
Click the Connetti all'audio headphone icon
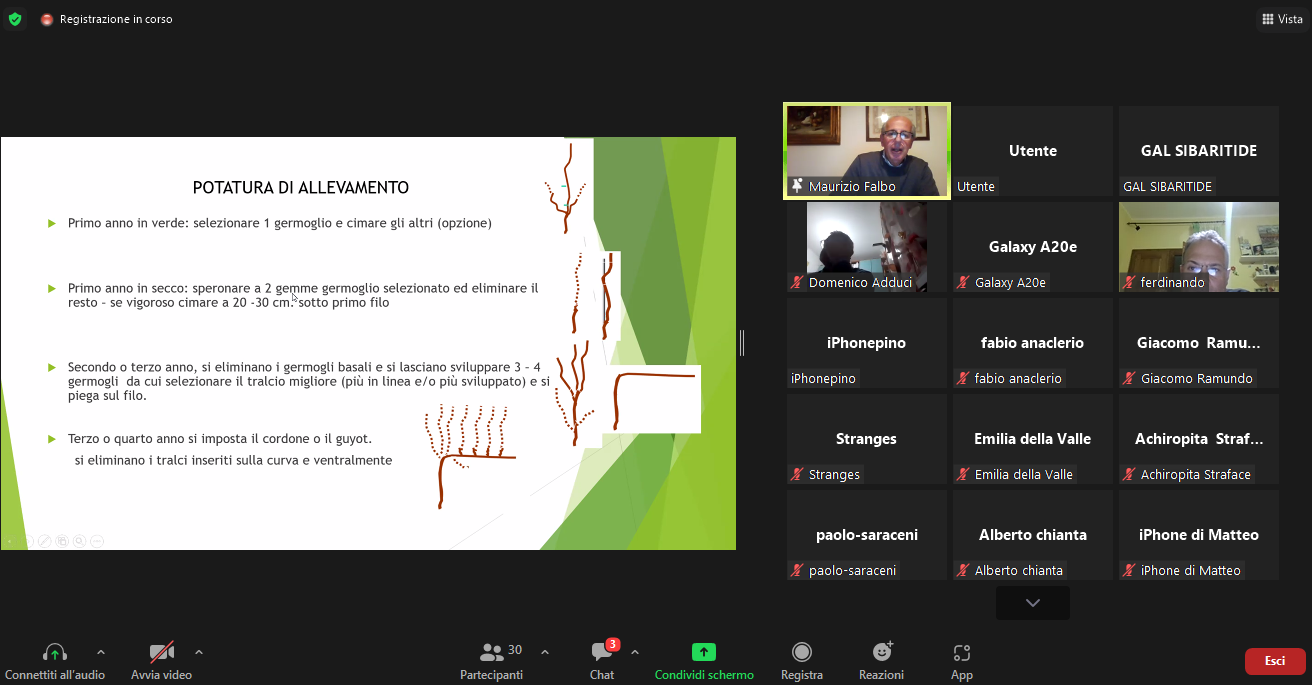(x=55, y=652)
